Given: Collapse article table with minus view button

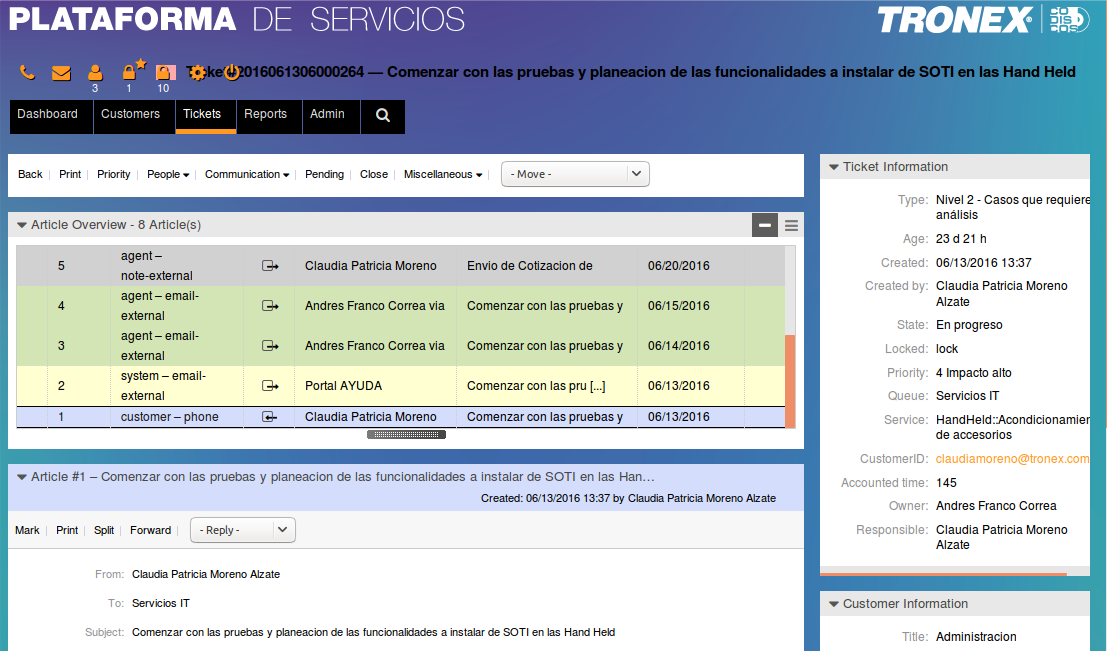Looking at the screenshot, I should tap(765, 225).
